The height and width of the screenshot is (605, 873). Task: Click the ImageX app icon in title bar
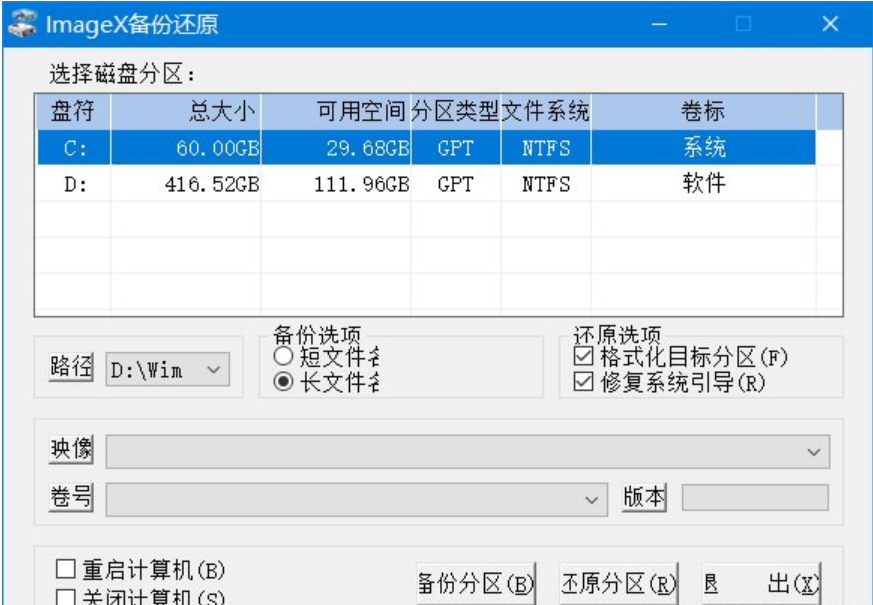point(22,24)
